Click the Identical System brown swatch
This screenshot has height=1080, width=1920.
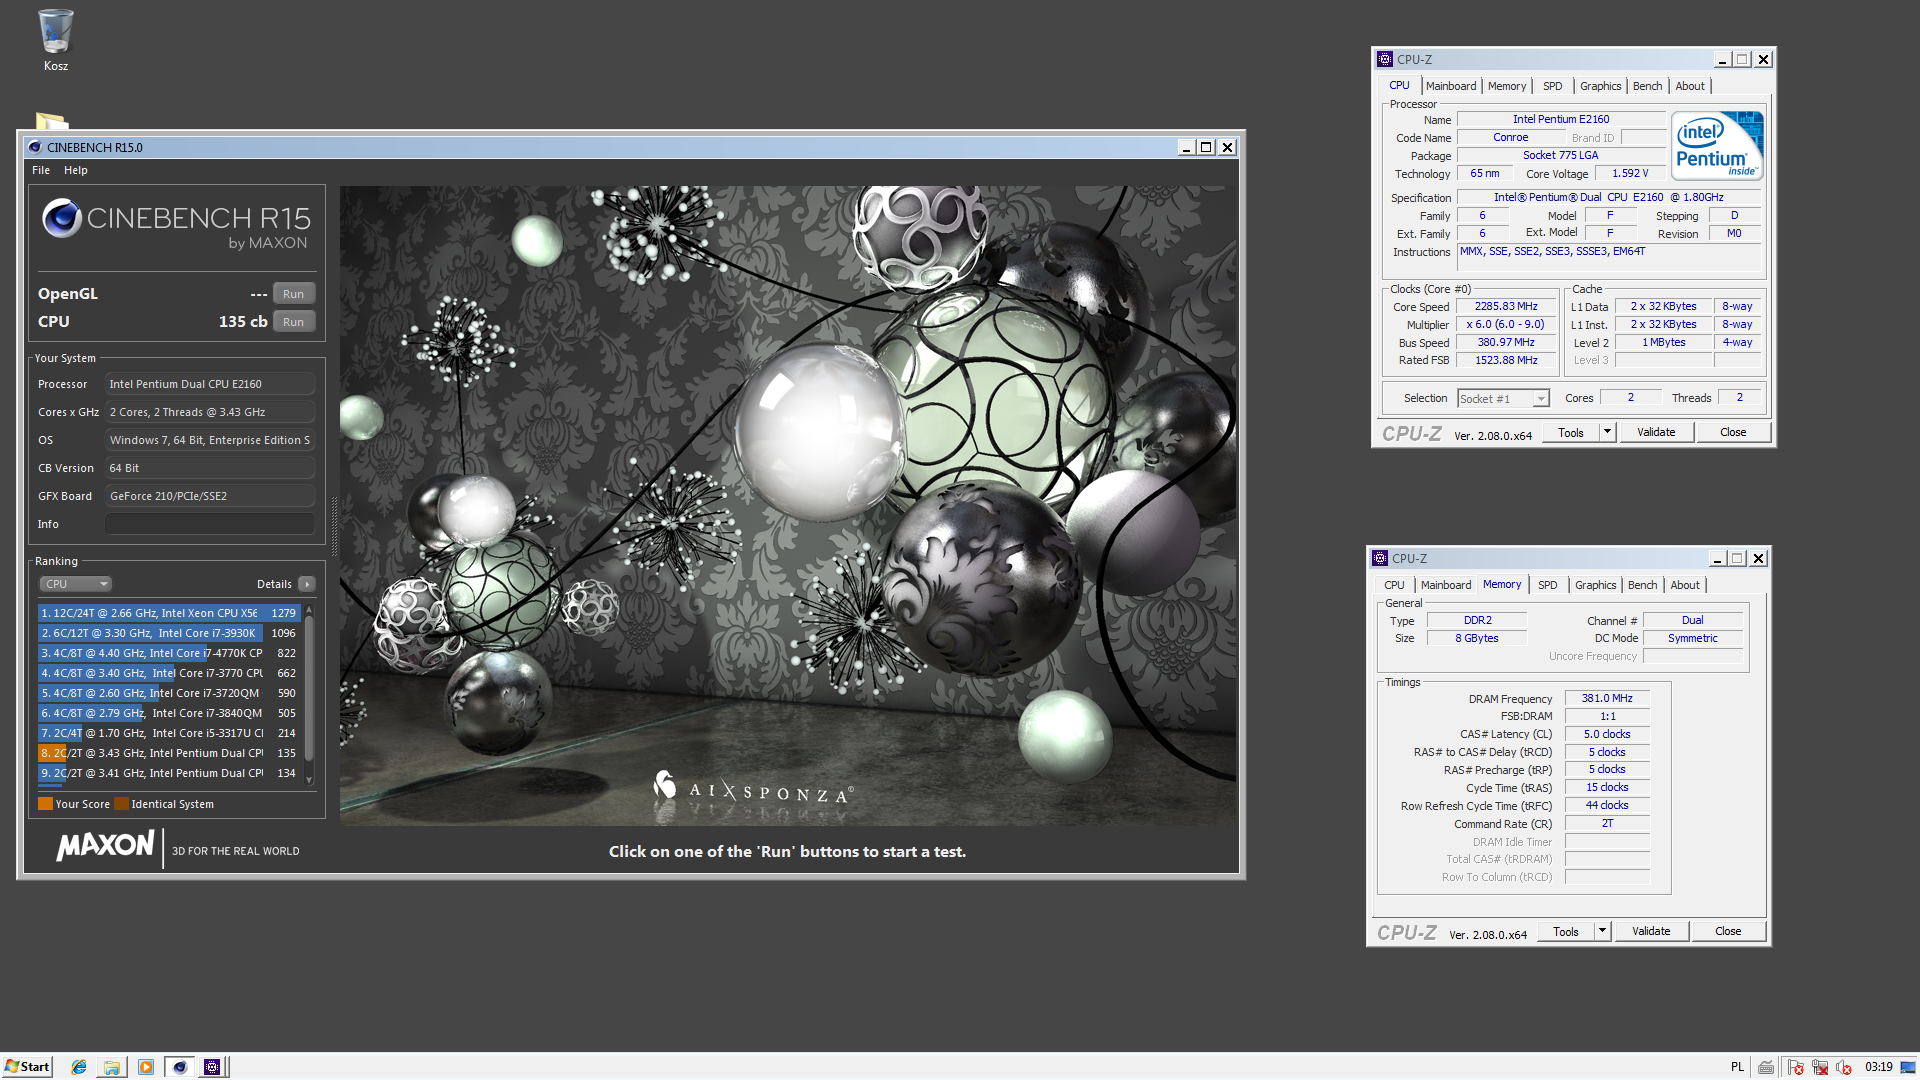(x=121, y=804)
